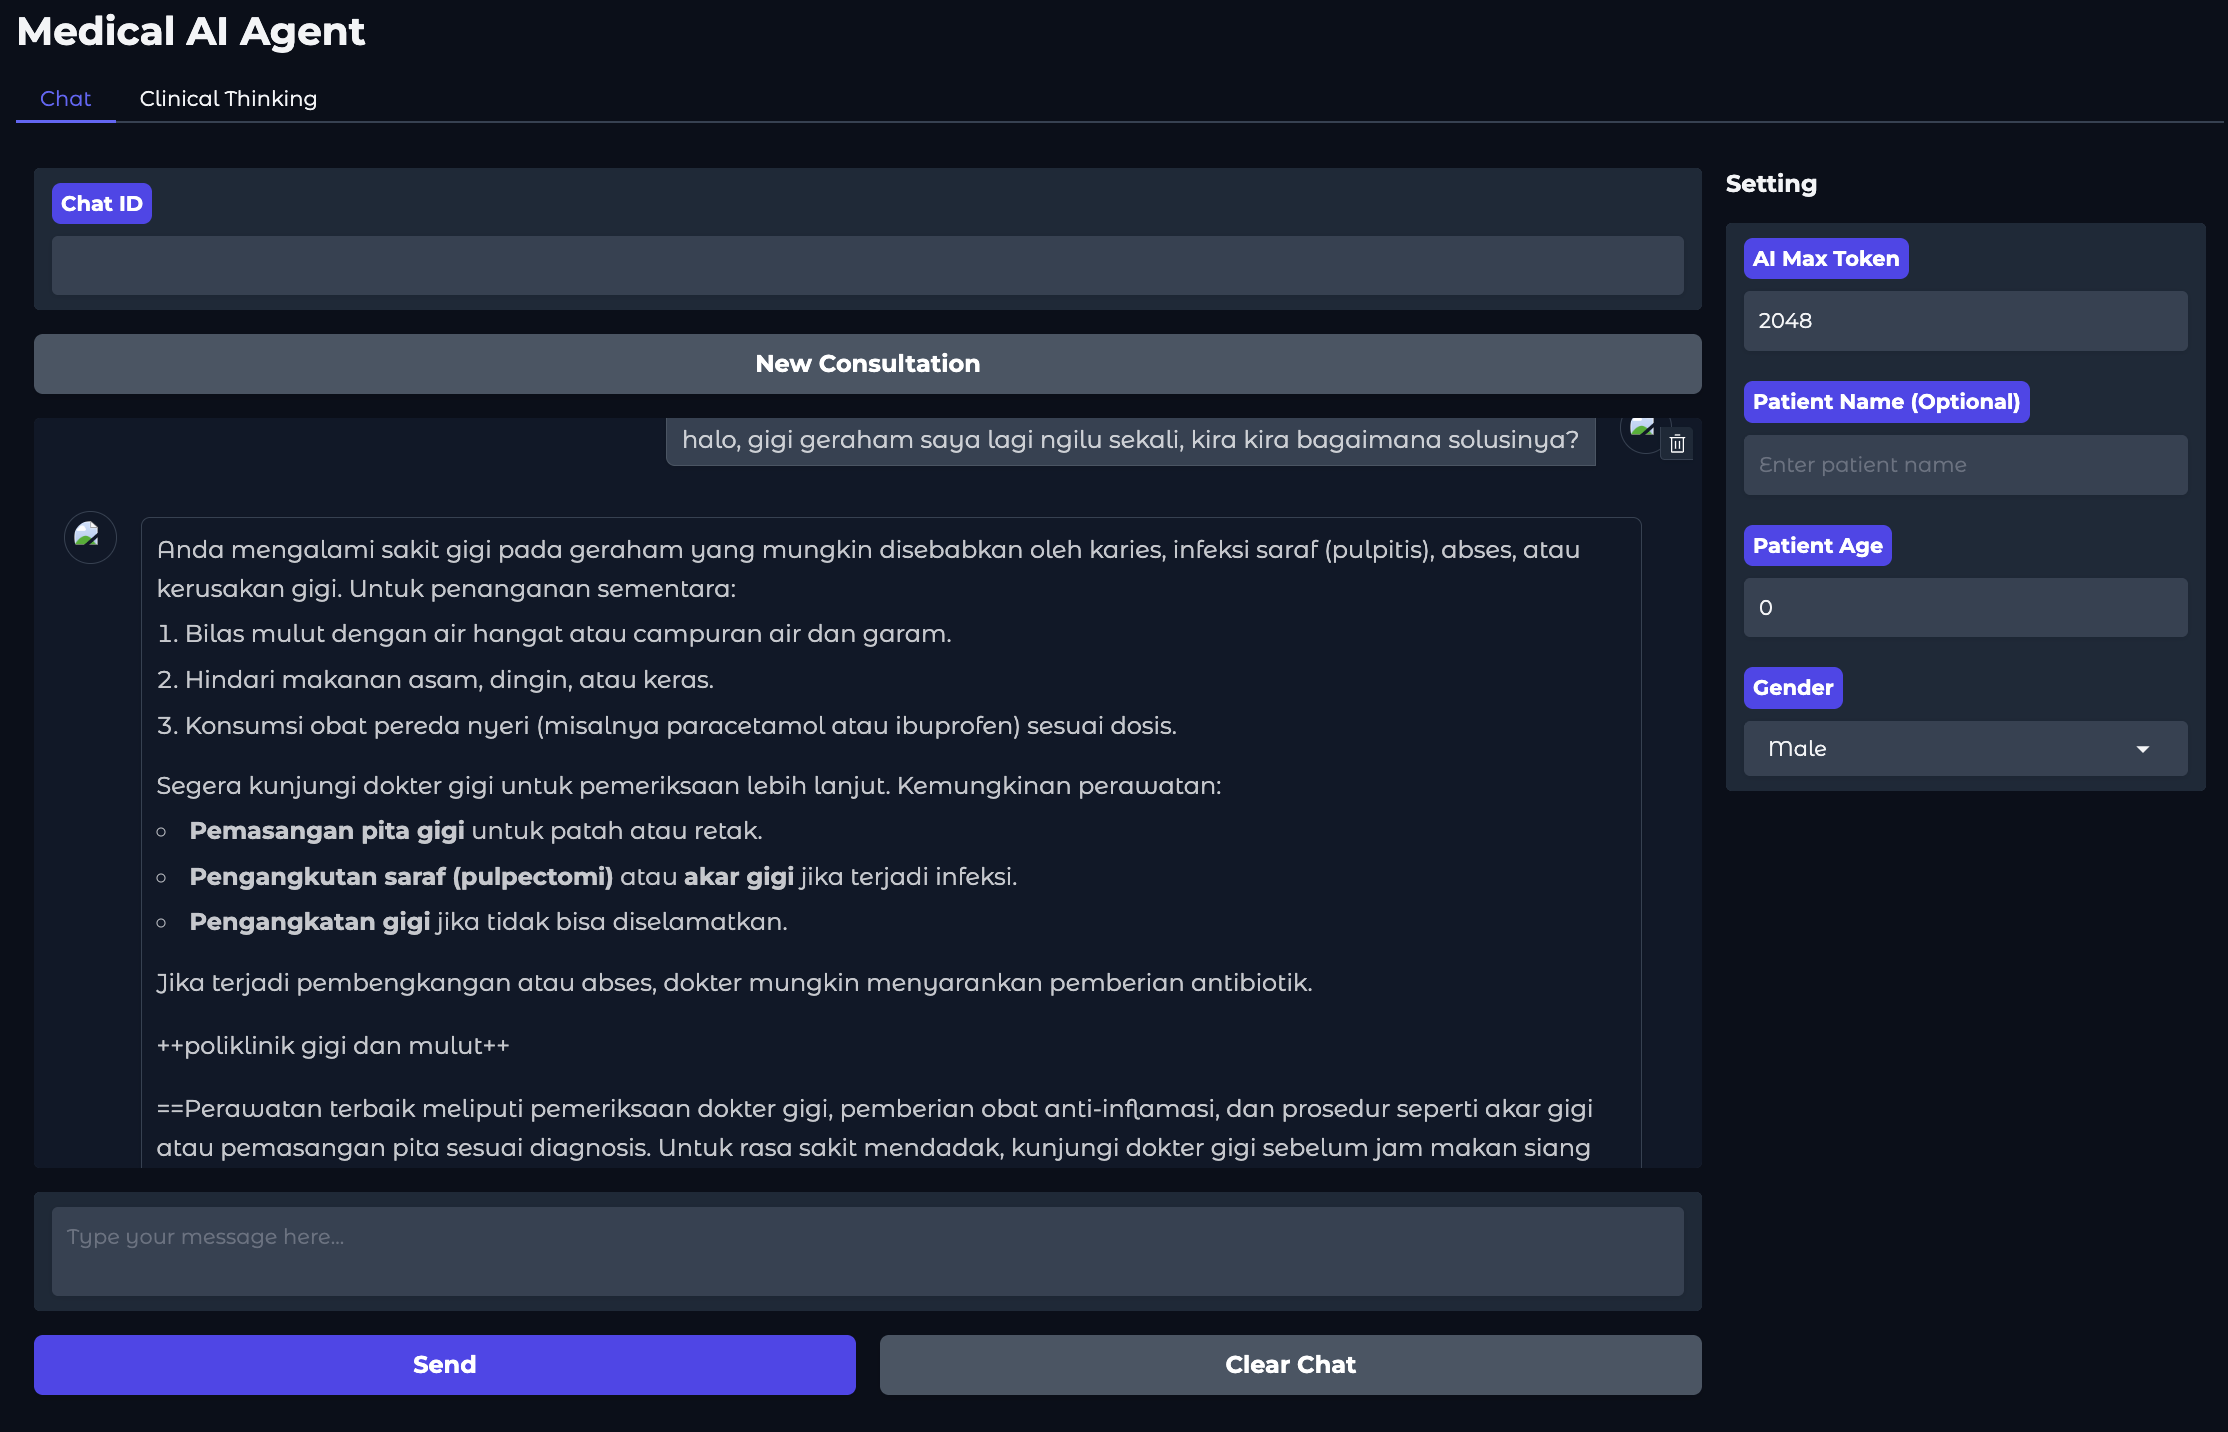Click the AI assistant avatar icon

coord(90,537)
